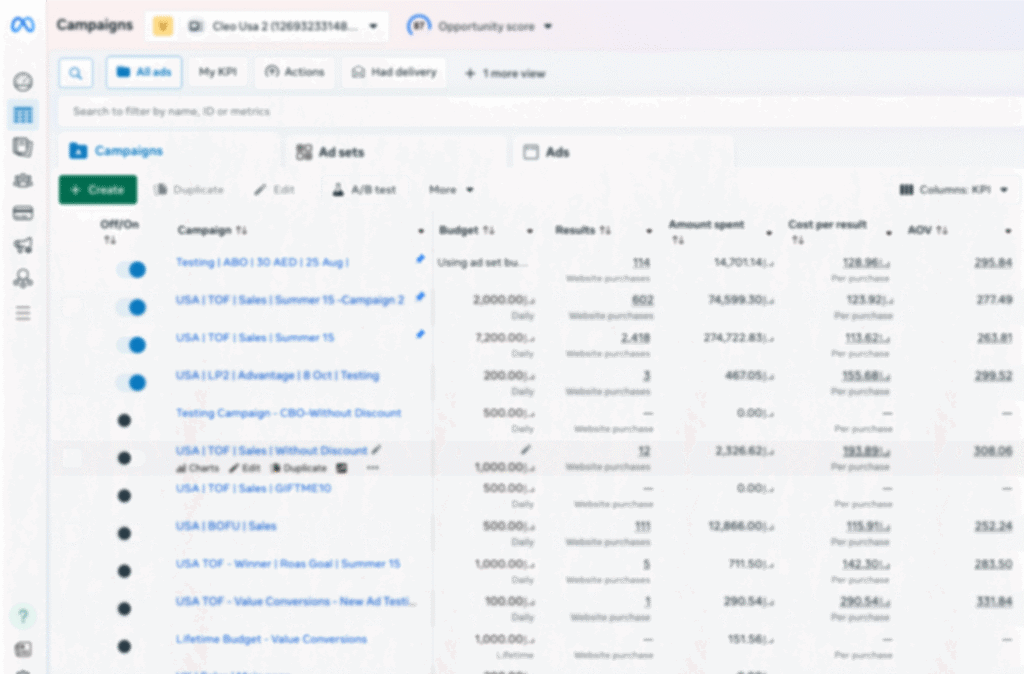This screenshot has width=1024, height=674.
Task: Click pencil icon beside Without Discount campaign name
Action: click(377, 451)
